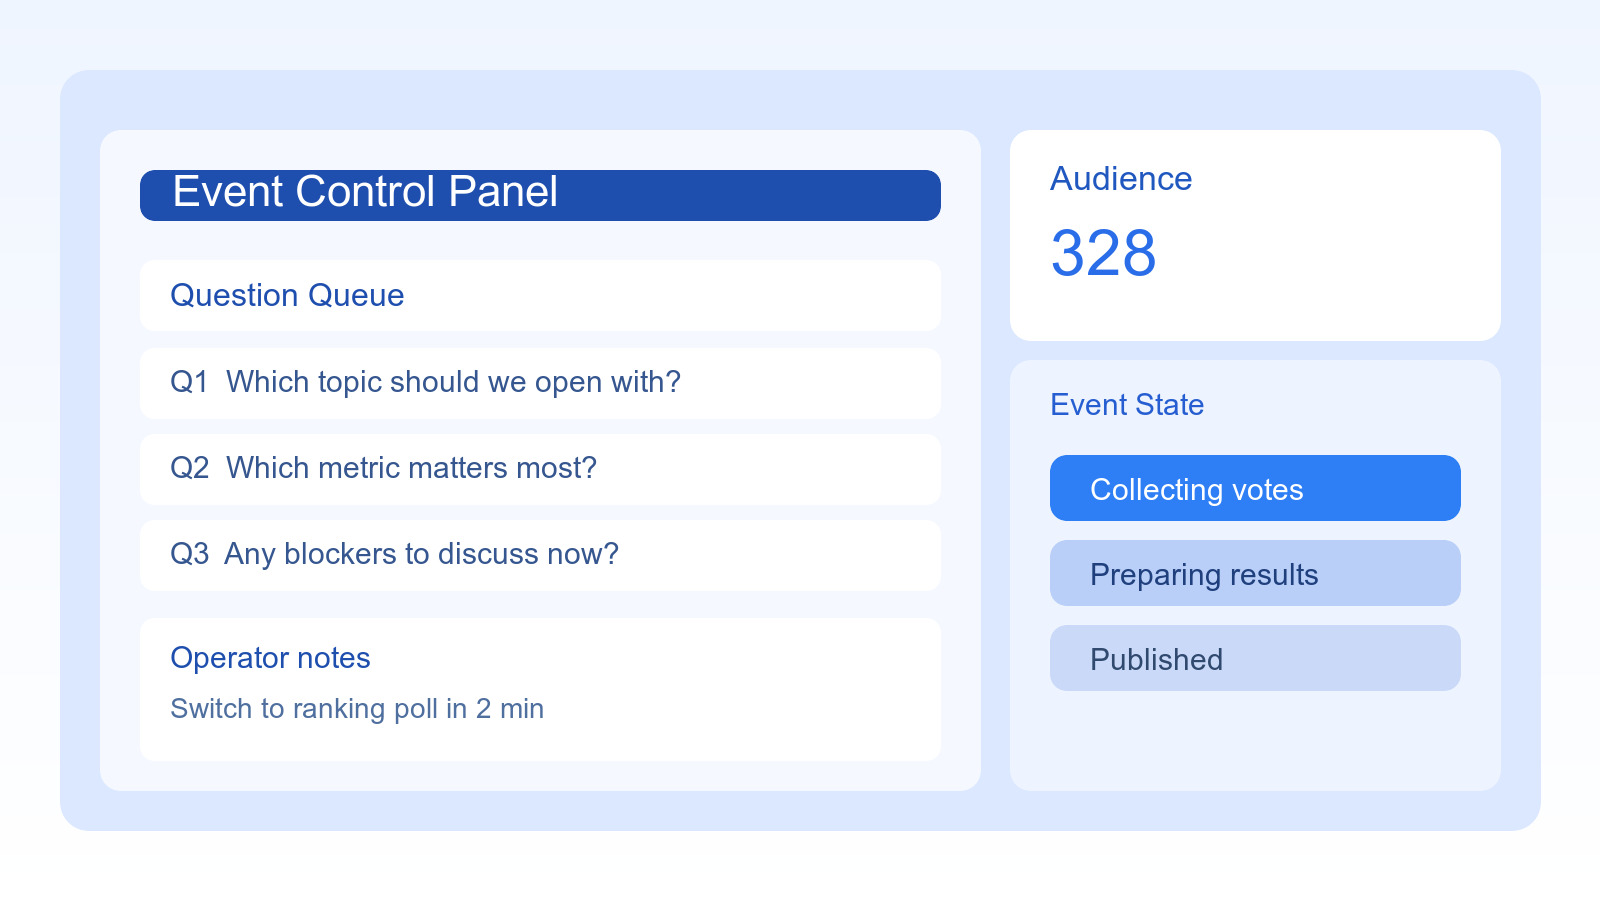Click the Event Control Panel title bar
This screenshot has width=1600, height=900.
[x=540, y=195]
